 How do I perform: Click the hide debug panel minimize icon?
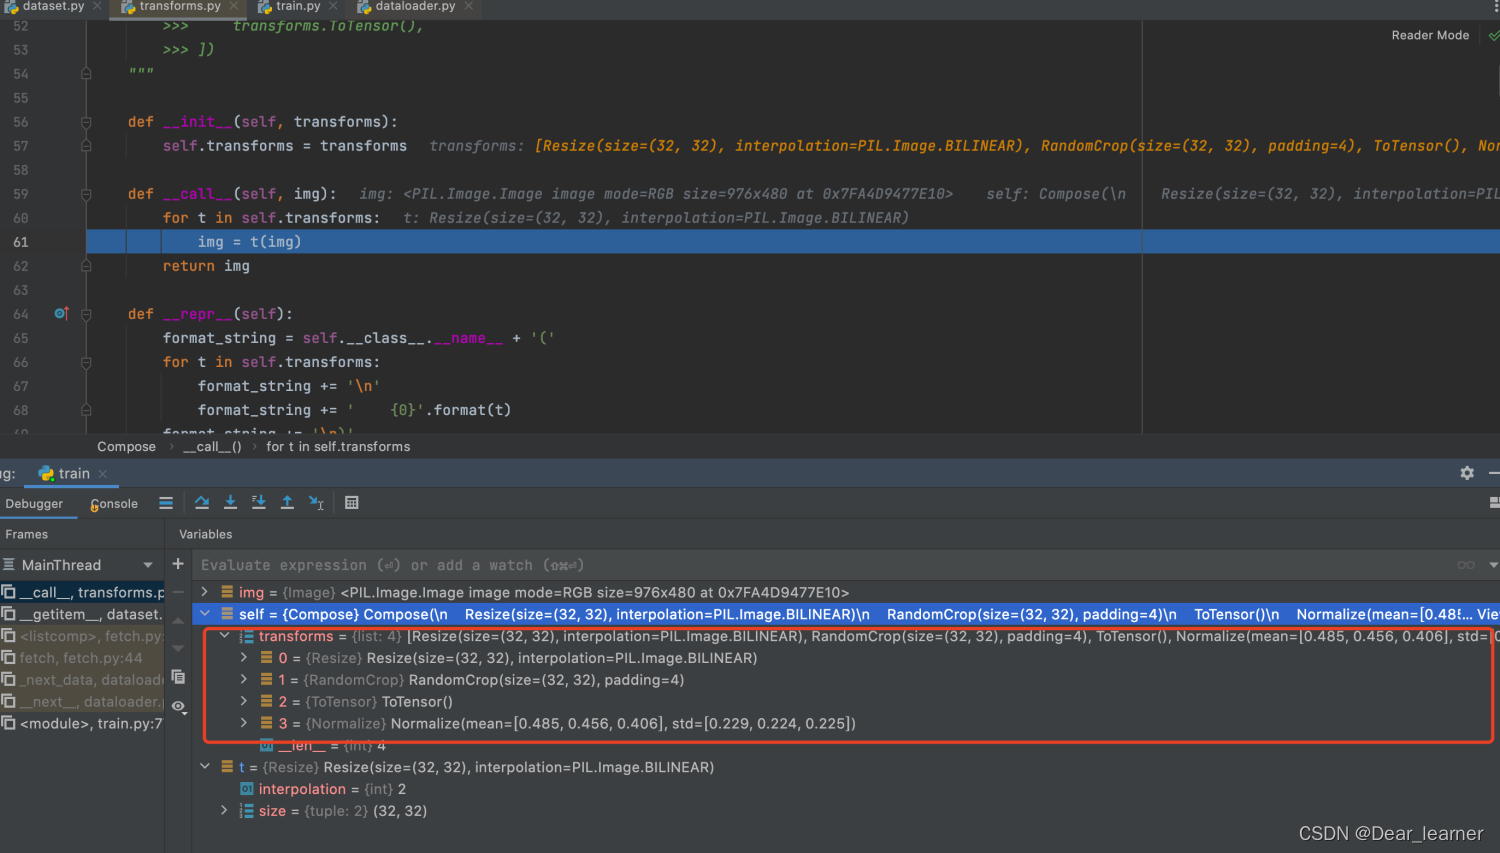tap(1494, 473)
